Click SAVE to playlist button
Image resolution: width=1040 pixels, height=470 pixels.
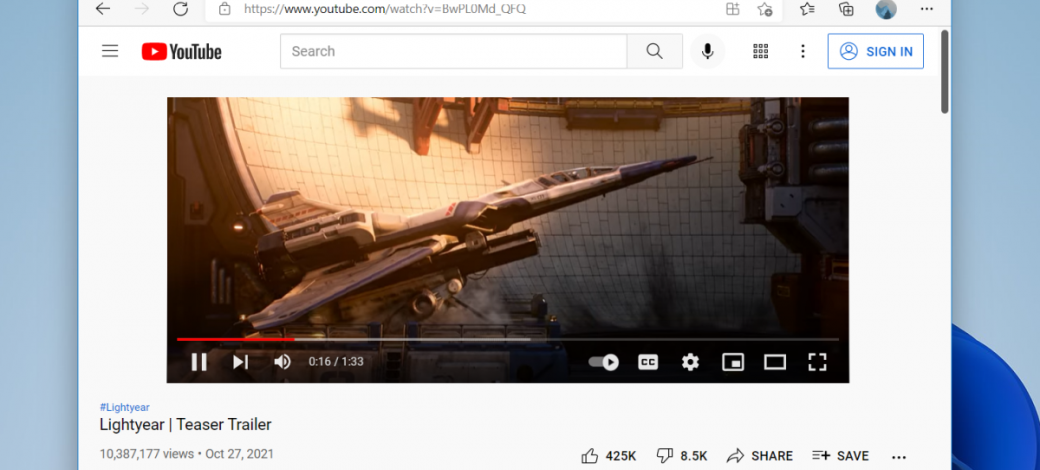click(840, 455)
